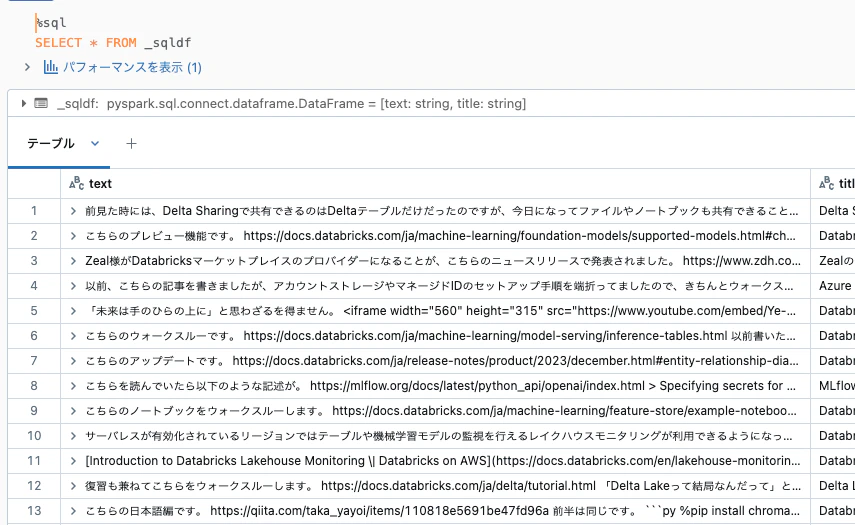The width and height of the screenshot is (855, 525).
Task: Click the table icon next to _sqldf
Action: pyautogui.click(x=41, y=103)
